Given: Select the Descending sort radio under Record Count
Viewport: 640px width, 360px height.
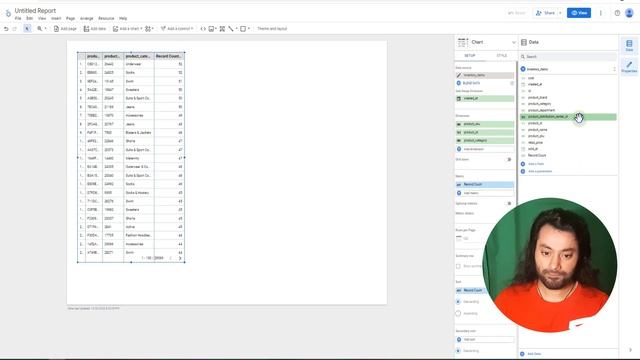Looking at the screenshot, I should point(458,302).
